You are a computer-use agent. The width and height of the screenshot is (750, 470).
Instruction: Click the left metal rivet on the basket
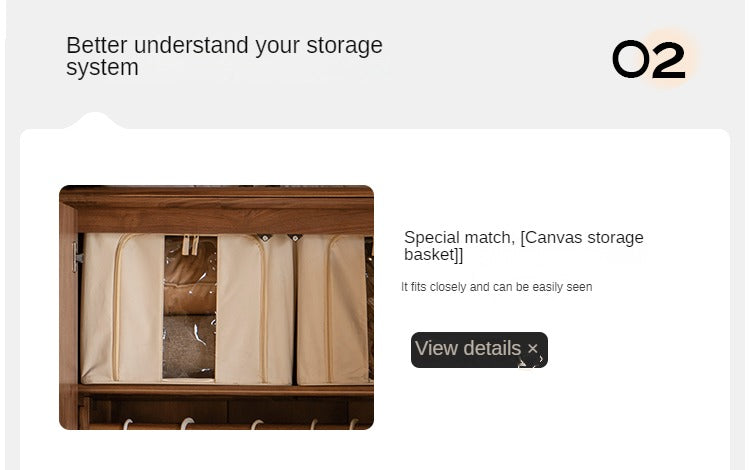pos(266,238)
